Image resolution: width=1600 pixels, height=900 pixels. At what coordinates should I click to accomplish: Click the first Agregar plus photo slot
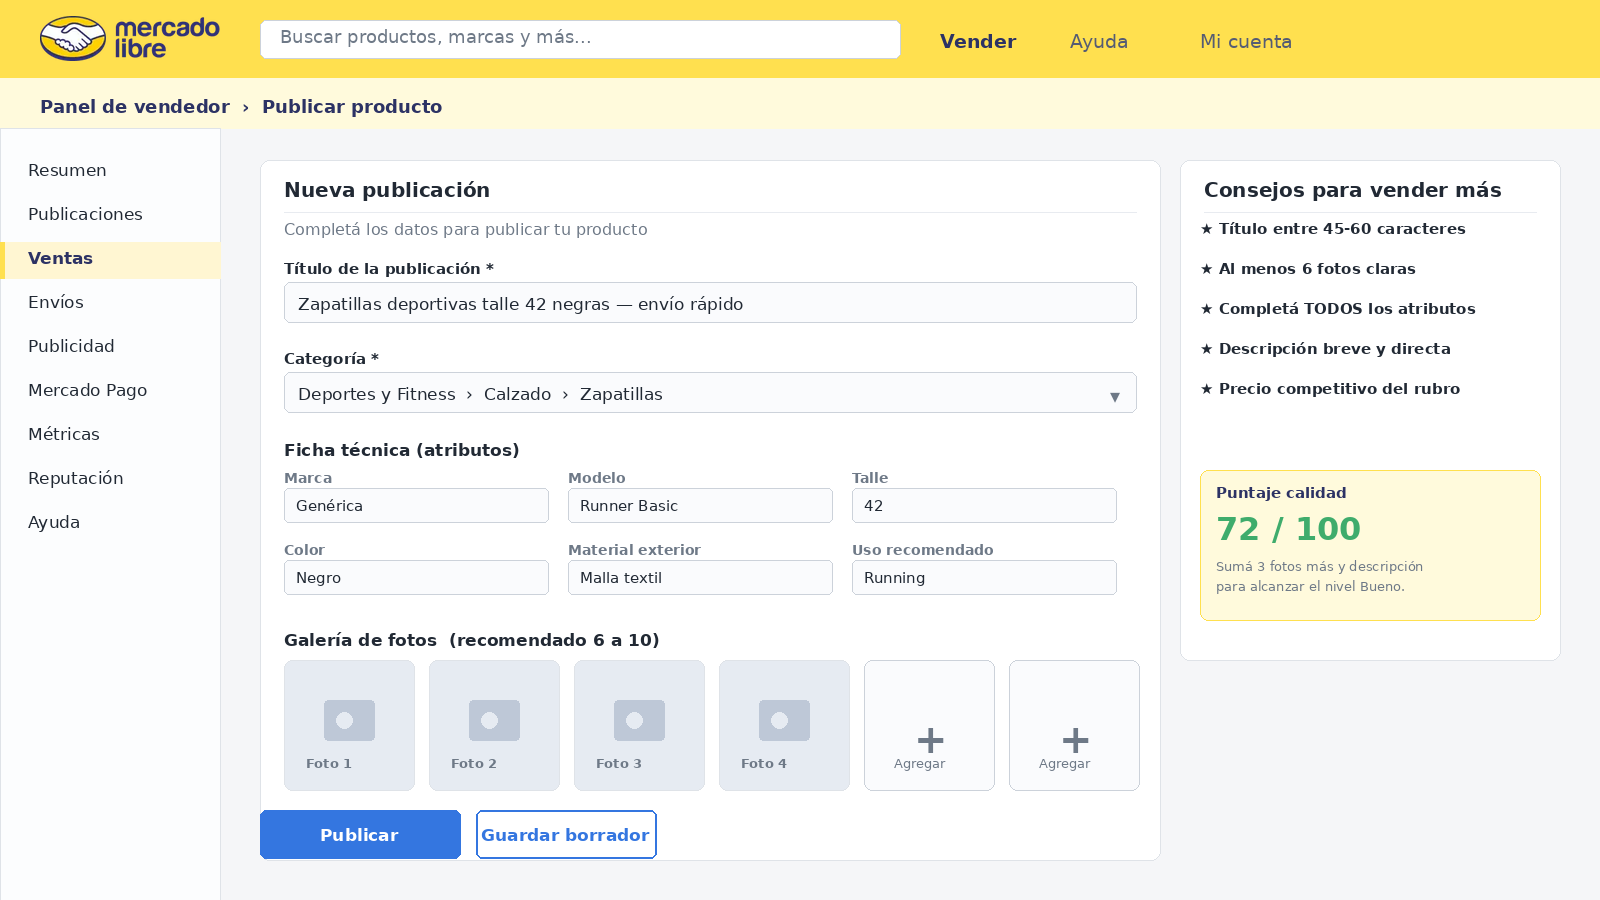[x=929, y=725]
